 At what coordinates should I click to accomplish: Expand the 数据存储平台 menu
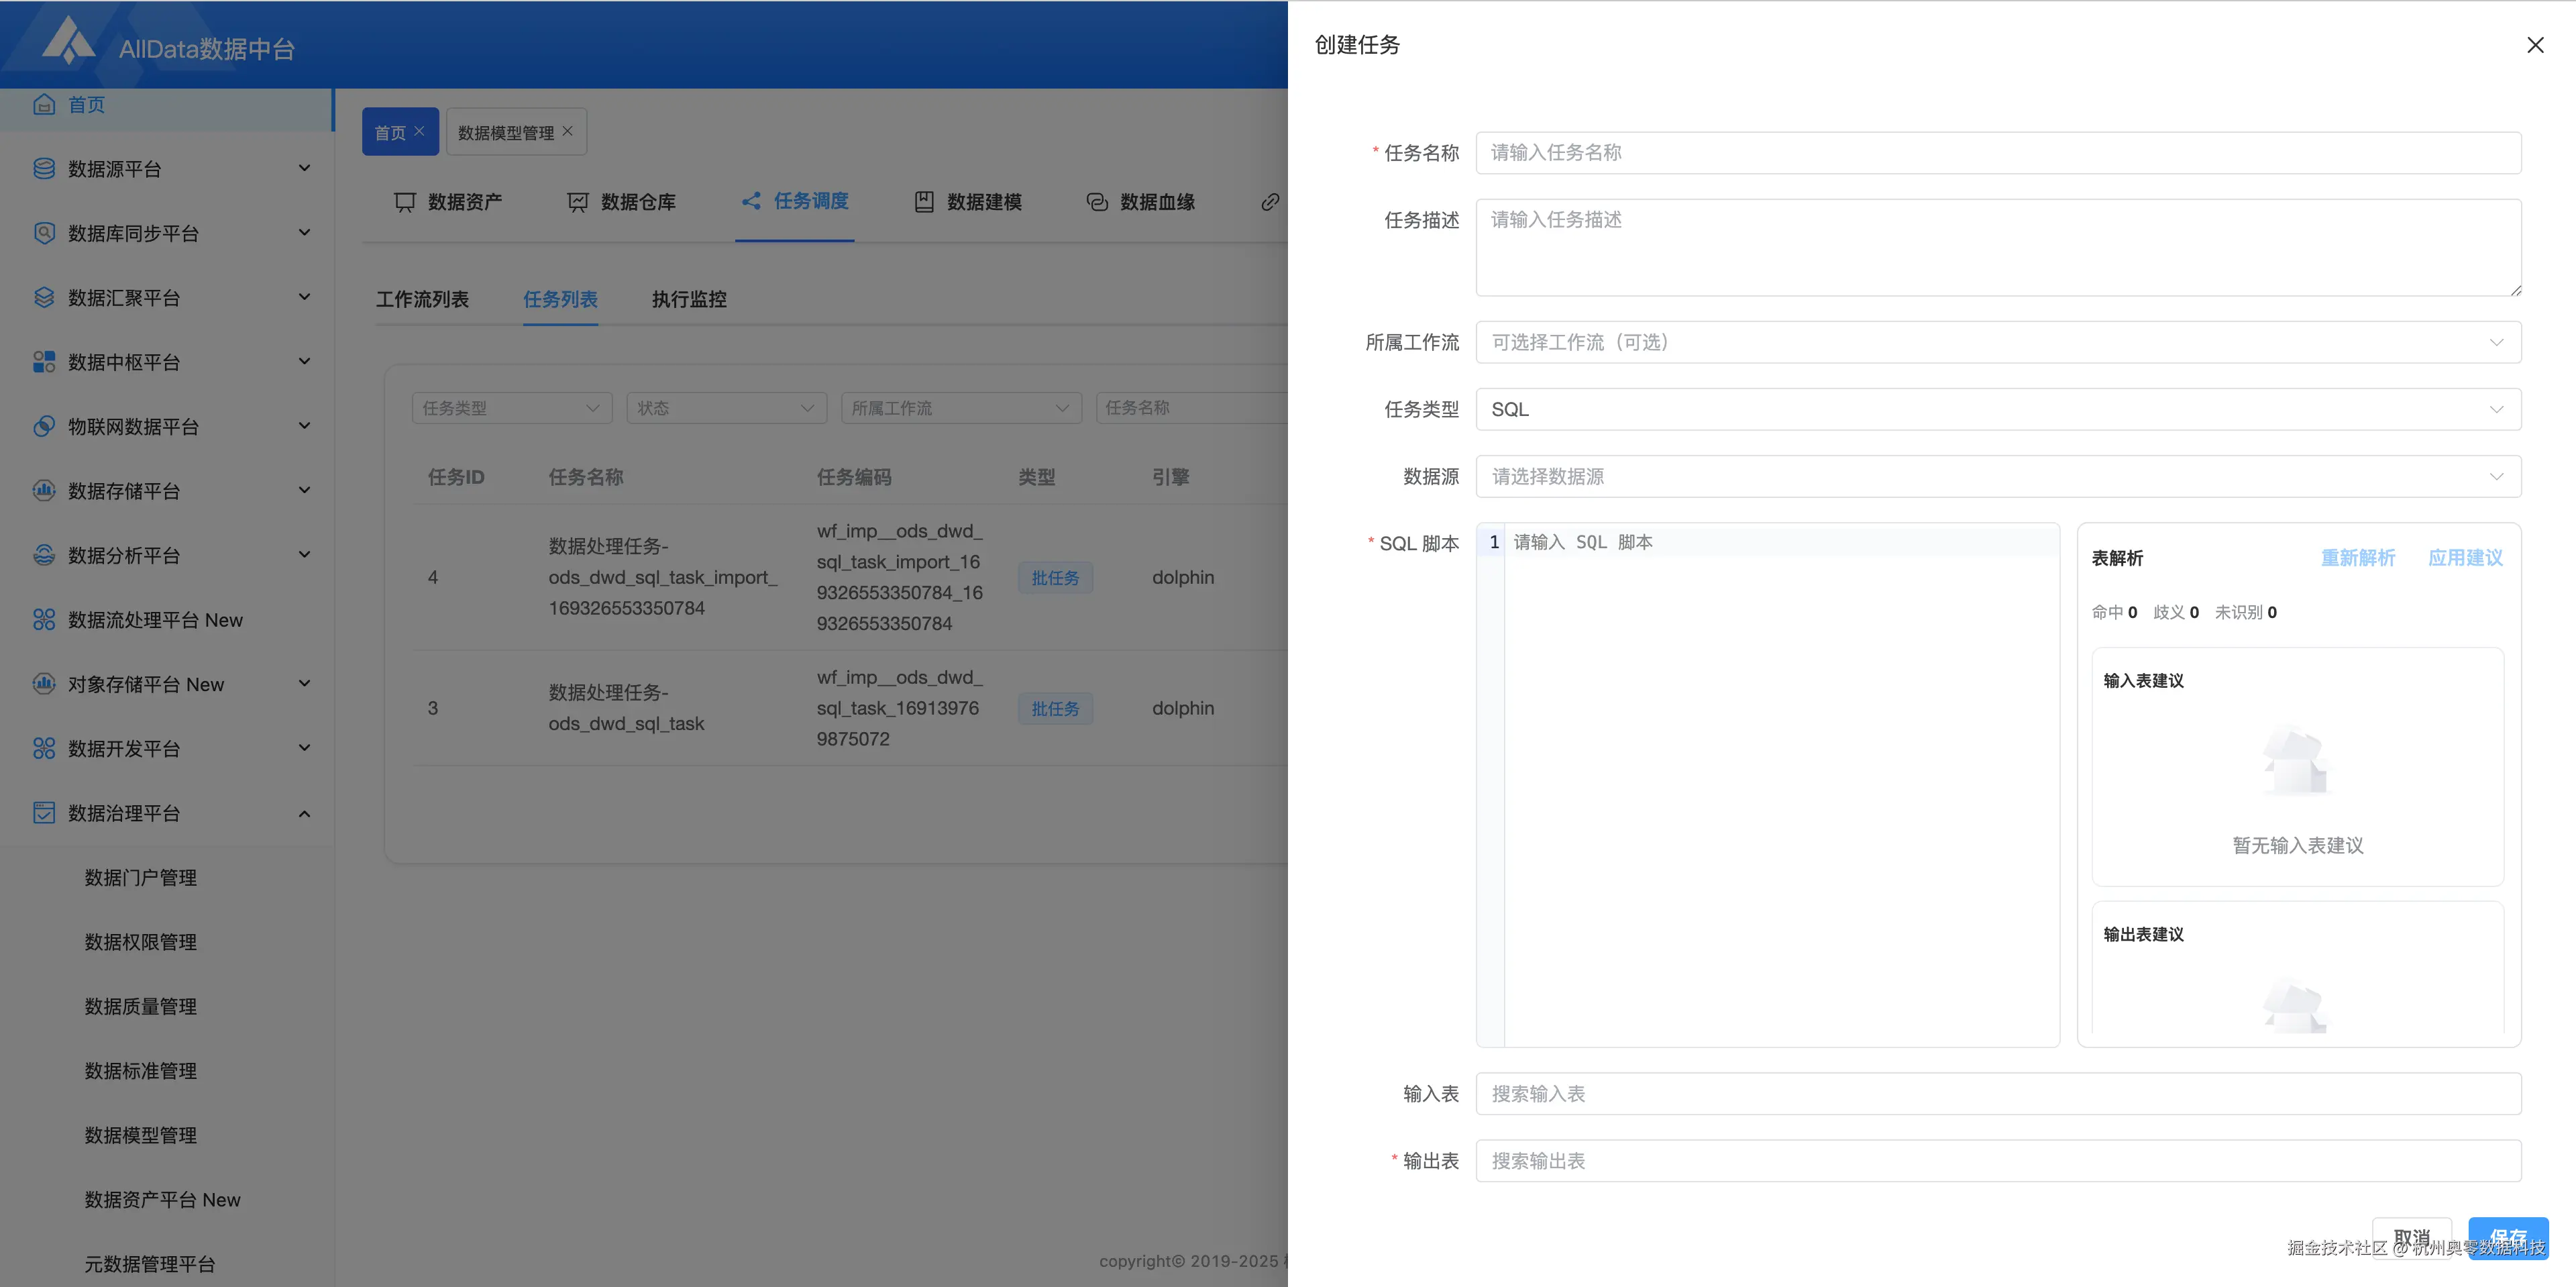click(304, 490)
